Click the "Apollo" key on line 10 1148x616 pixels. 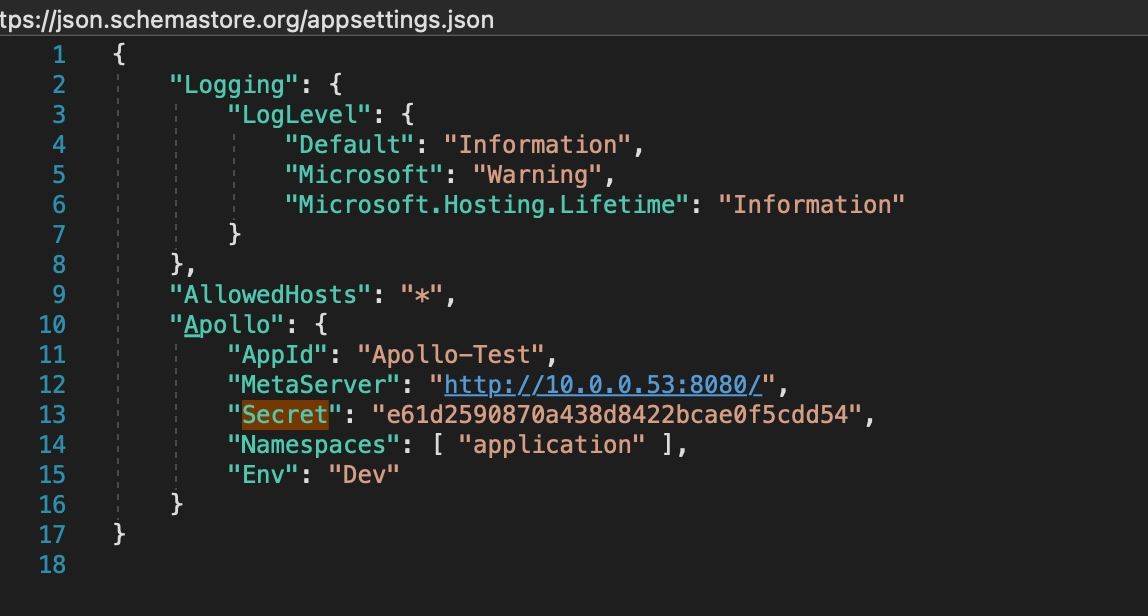coord(227,325)
